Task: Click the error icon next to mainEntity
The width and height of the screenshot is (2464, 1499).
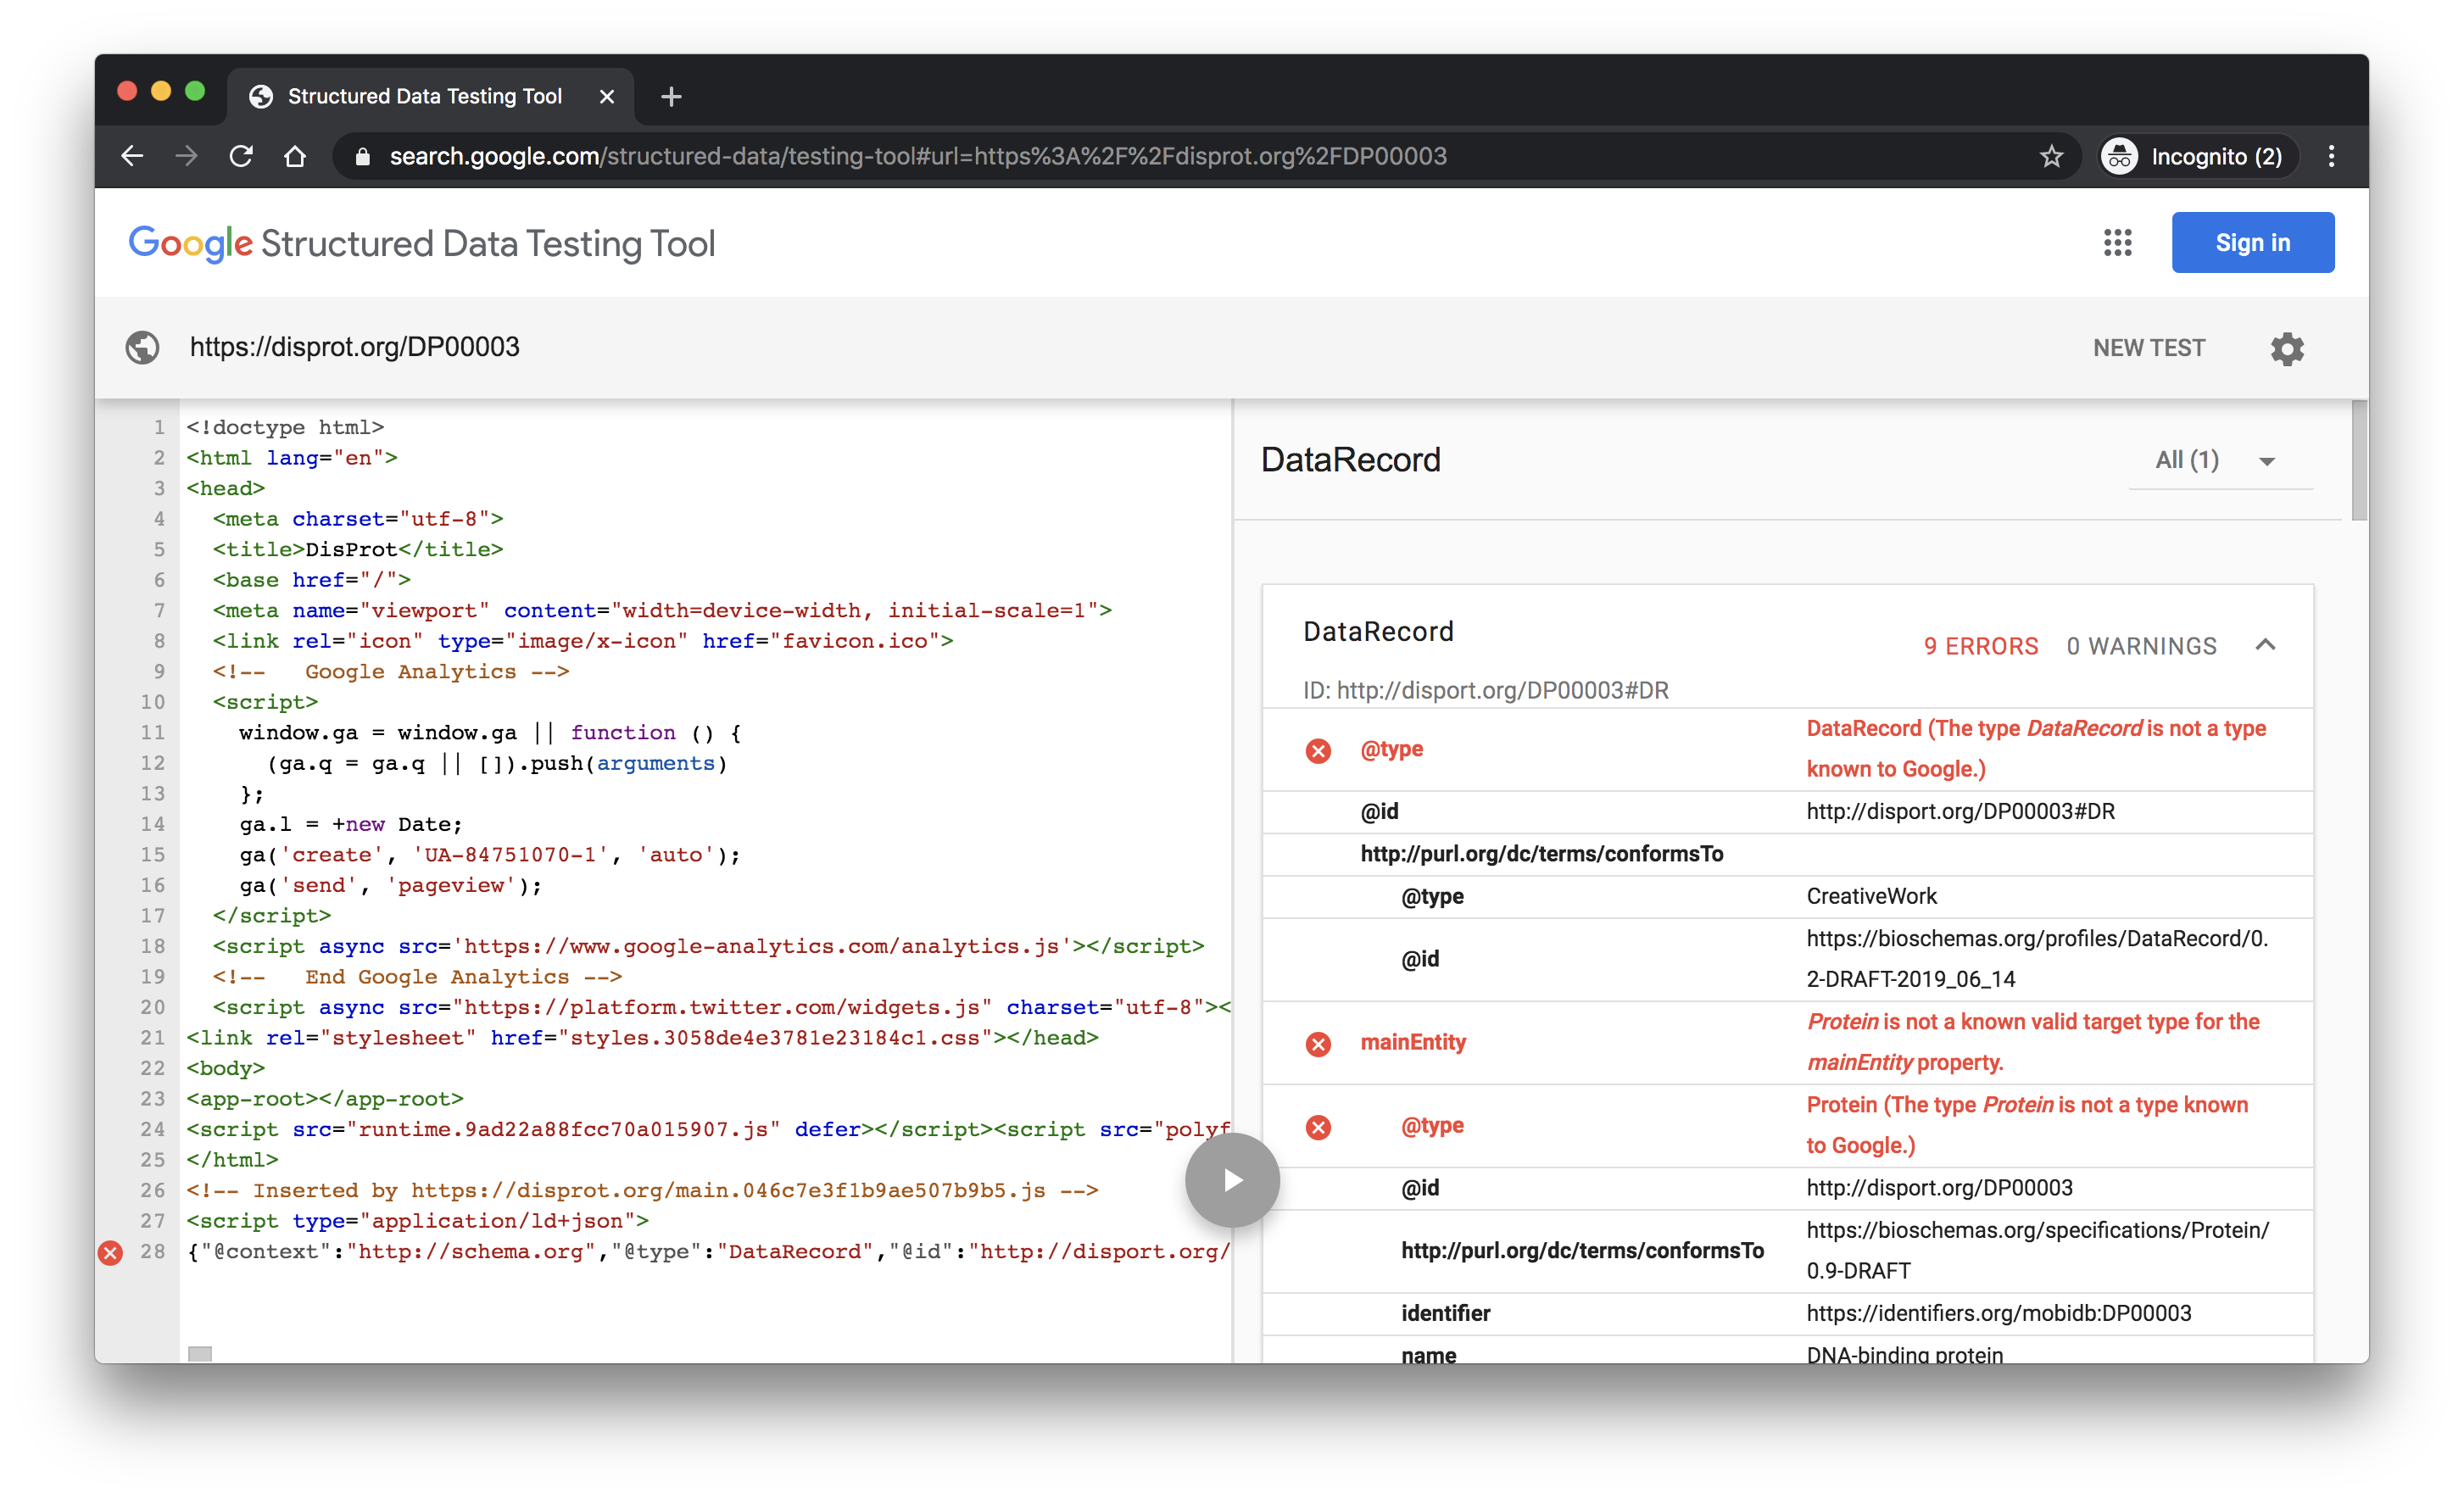Action: [x=1318, y=1044]
